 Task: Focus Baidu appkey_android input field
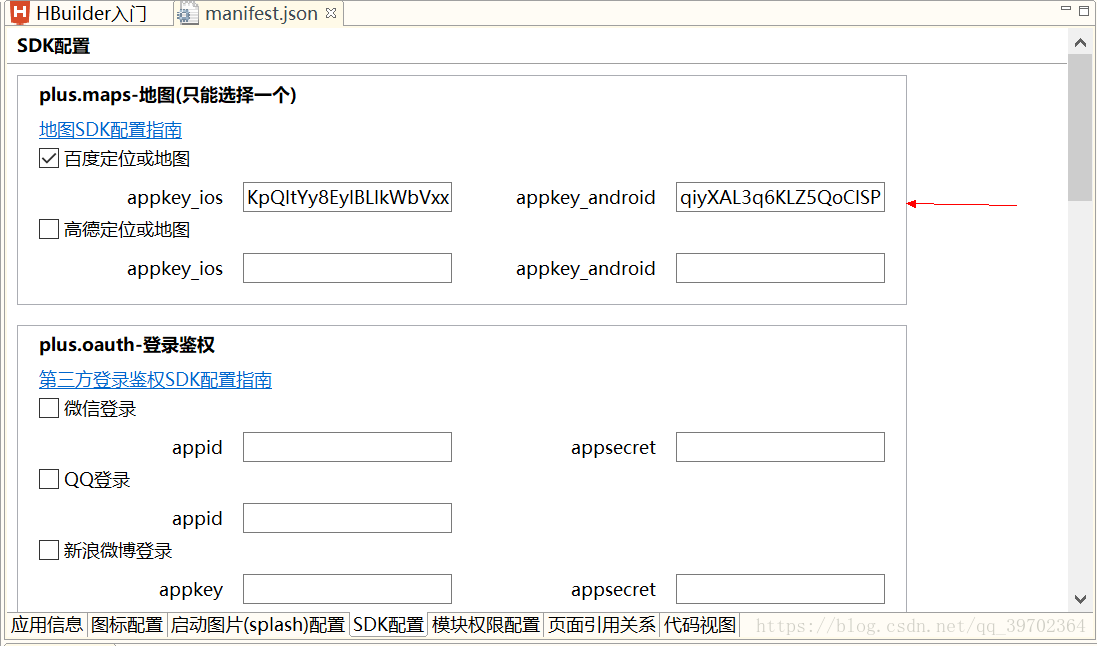[780, 197]
